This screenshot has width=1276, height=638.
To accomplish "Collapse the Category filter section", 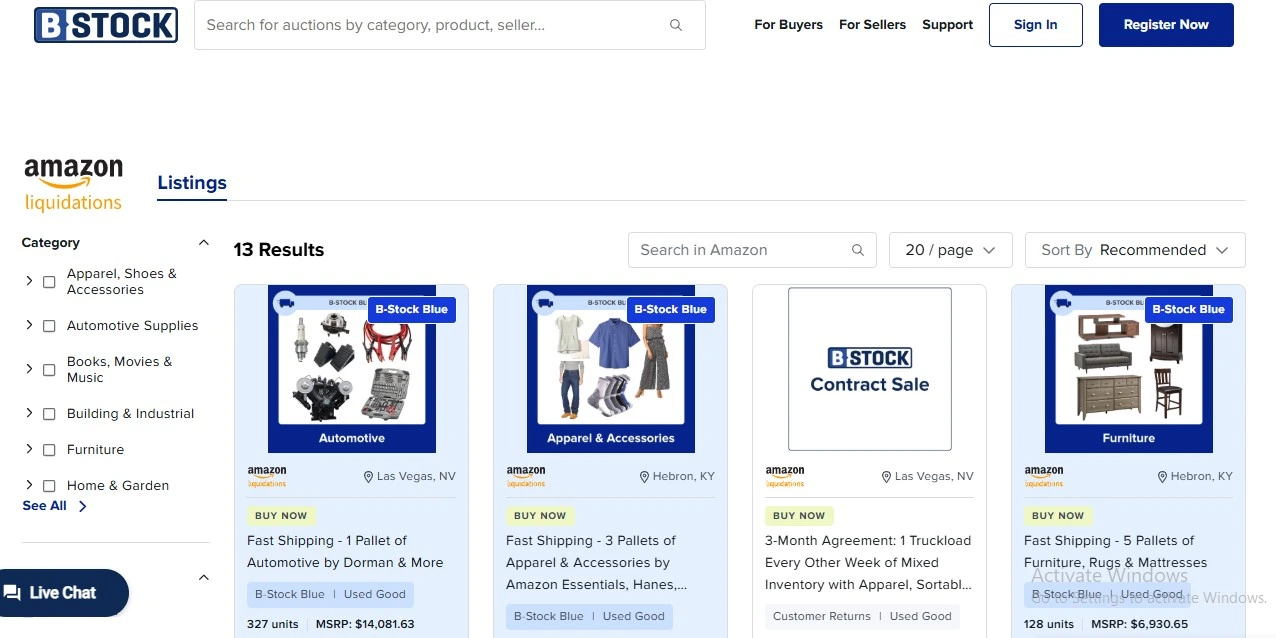I will [203, 243].
